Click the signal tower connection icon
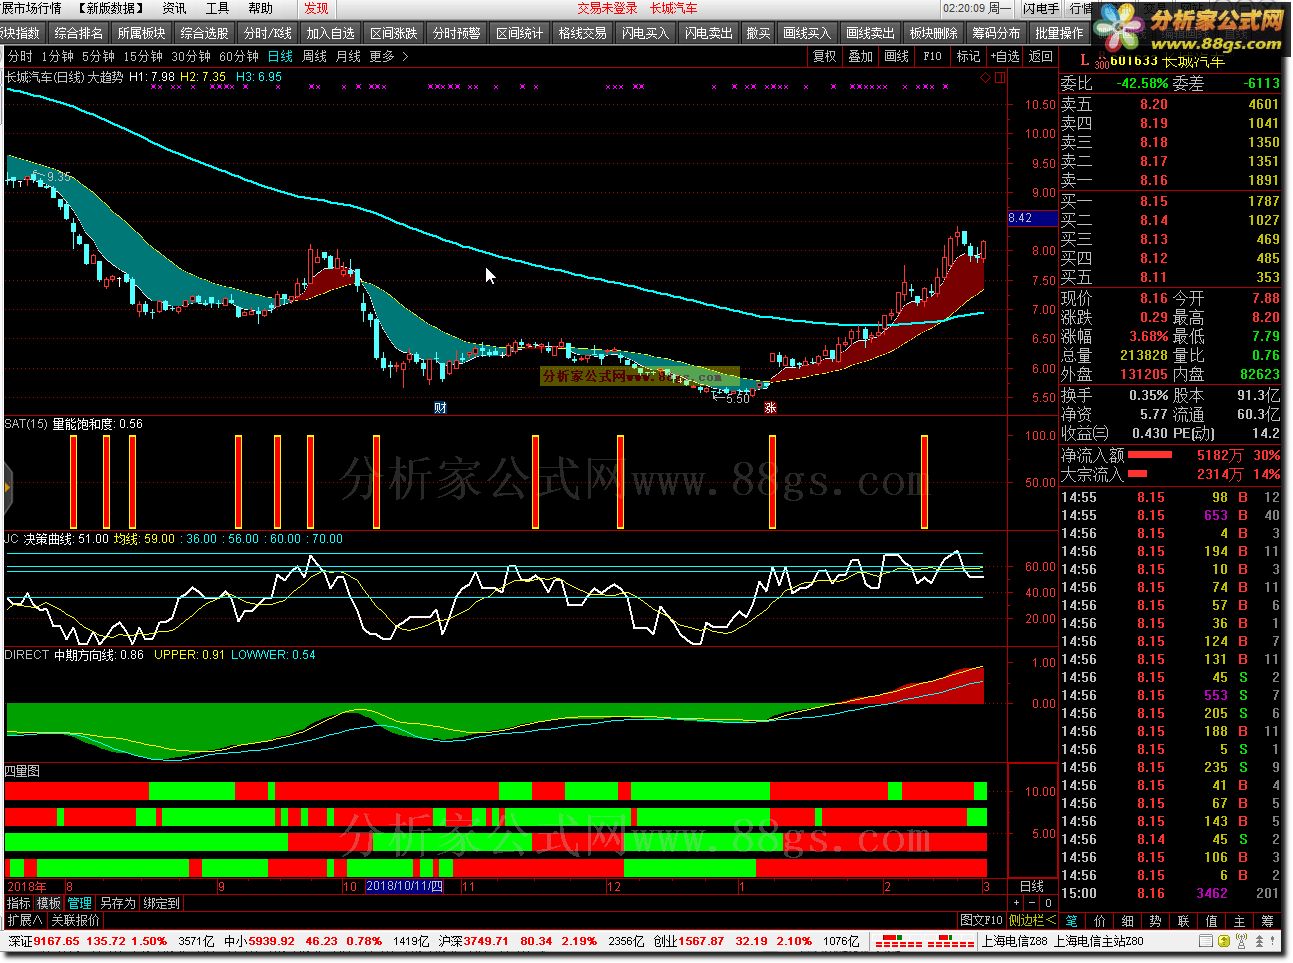This screenshot has height=963, width=1293. click(x=1241, y=942)
